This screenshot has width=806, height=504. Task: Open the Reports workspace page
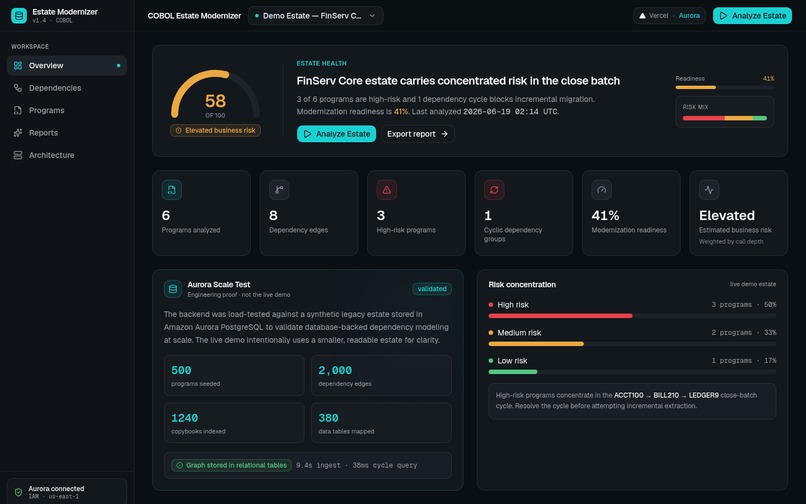[67, 133]
